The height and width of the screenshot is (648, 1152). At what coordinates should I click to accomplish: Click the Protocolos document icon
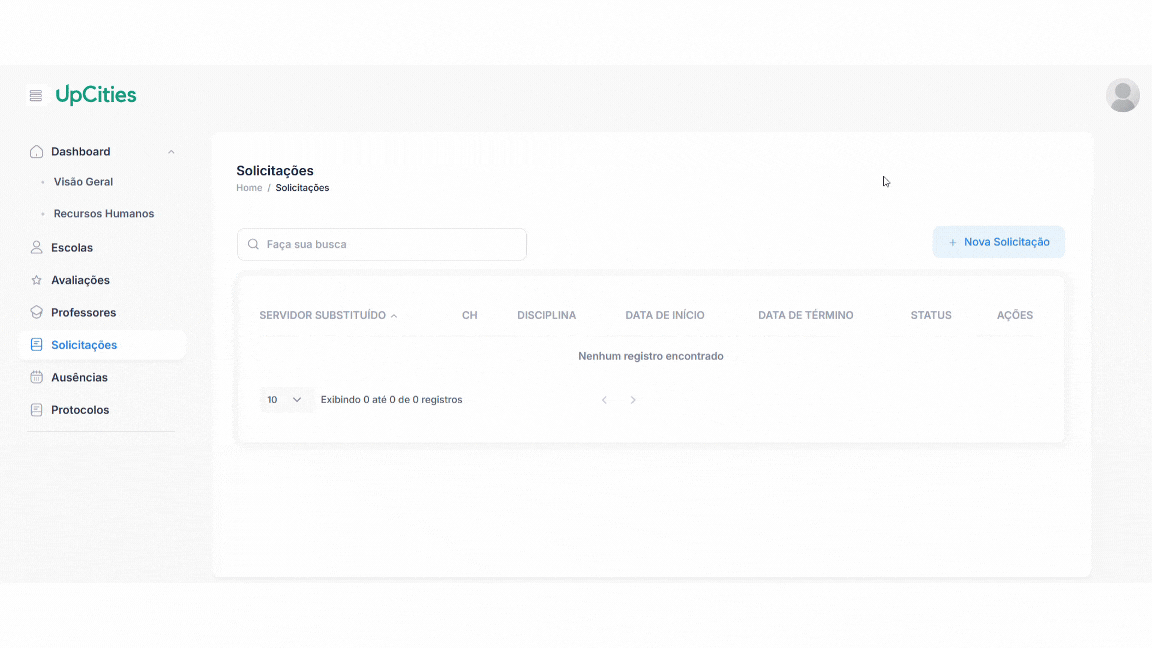coord(36,409)
